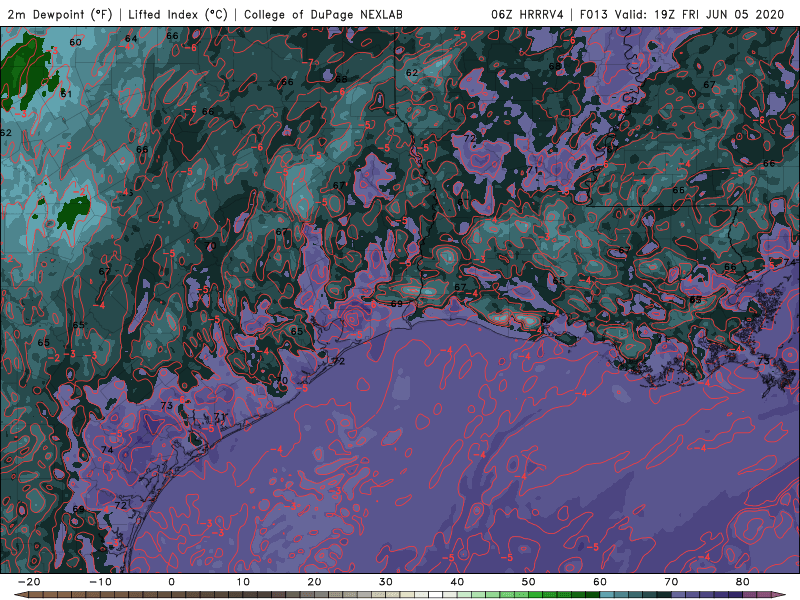
Task: Click the 'Lifted Index (°C)' title text
Action: [x=178, y=14]
